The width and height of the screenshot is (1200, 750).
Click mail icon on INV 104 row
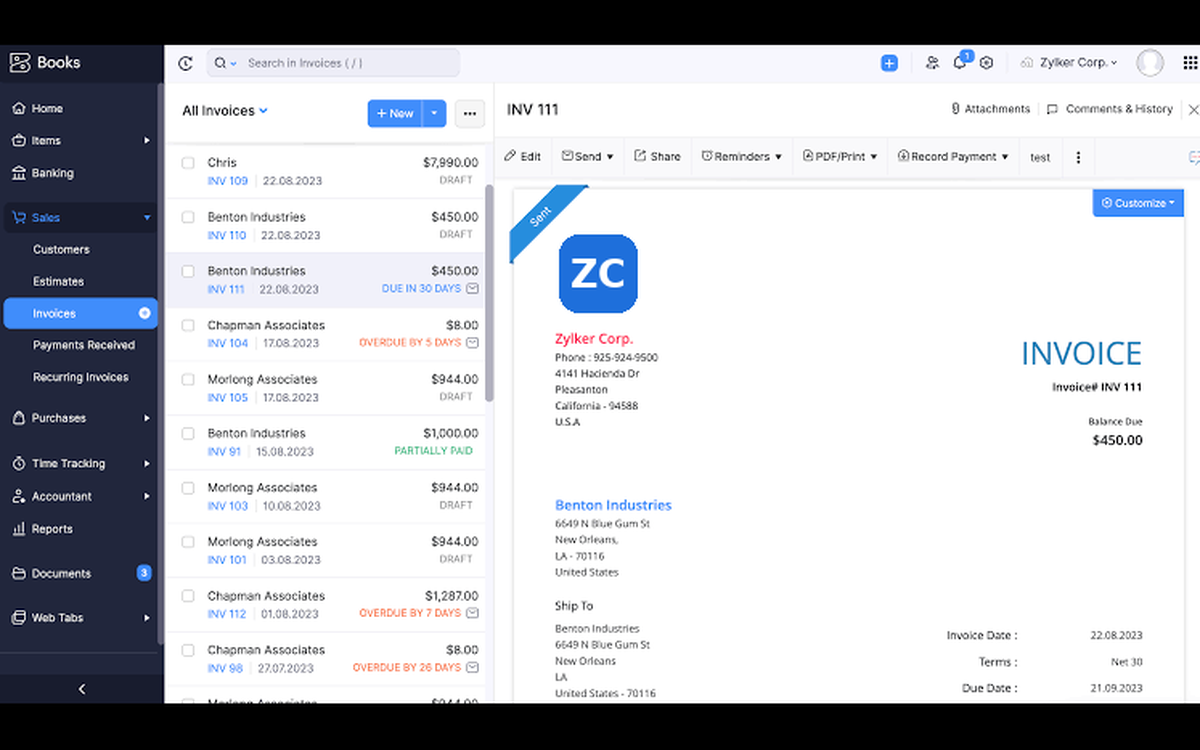(473, 343)
